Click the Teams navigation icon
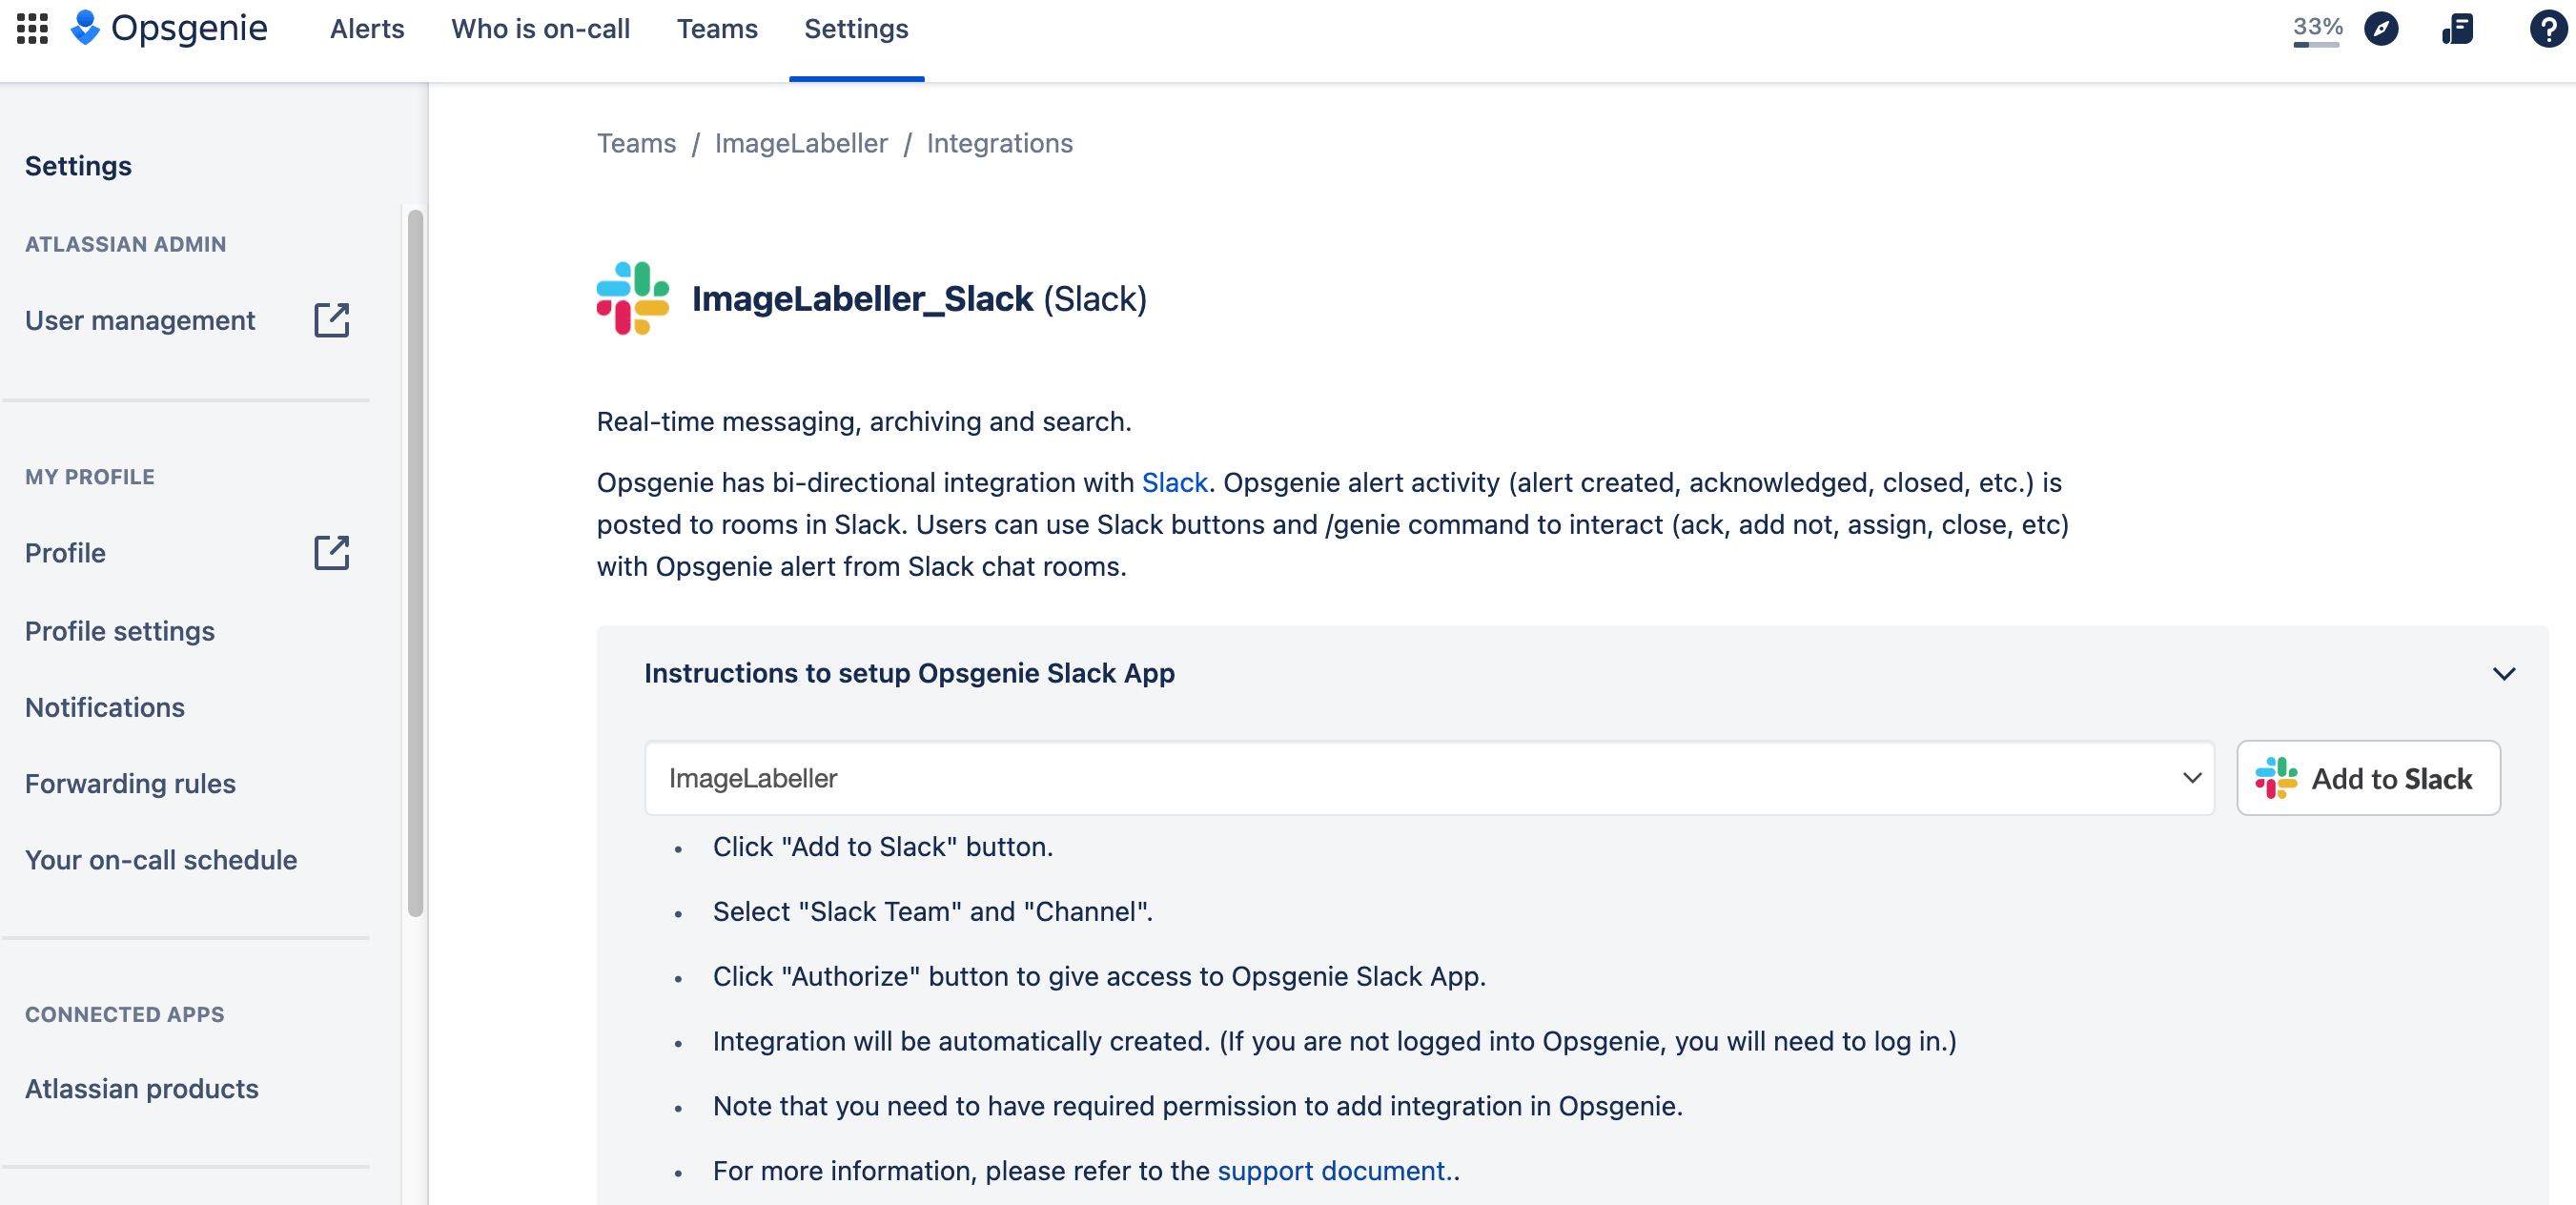This screenshot has width=2576, height=1205. click(x=718, y=28)
